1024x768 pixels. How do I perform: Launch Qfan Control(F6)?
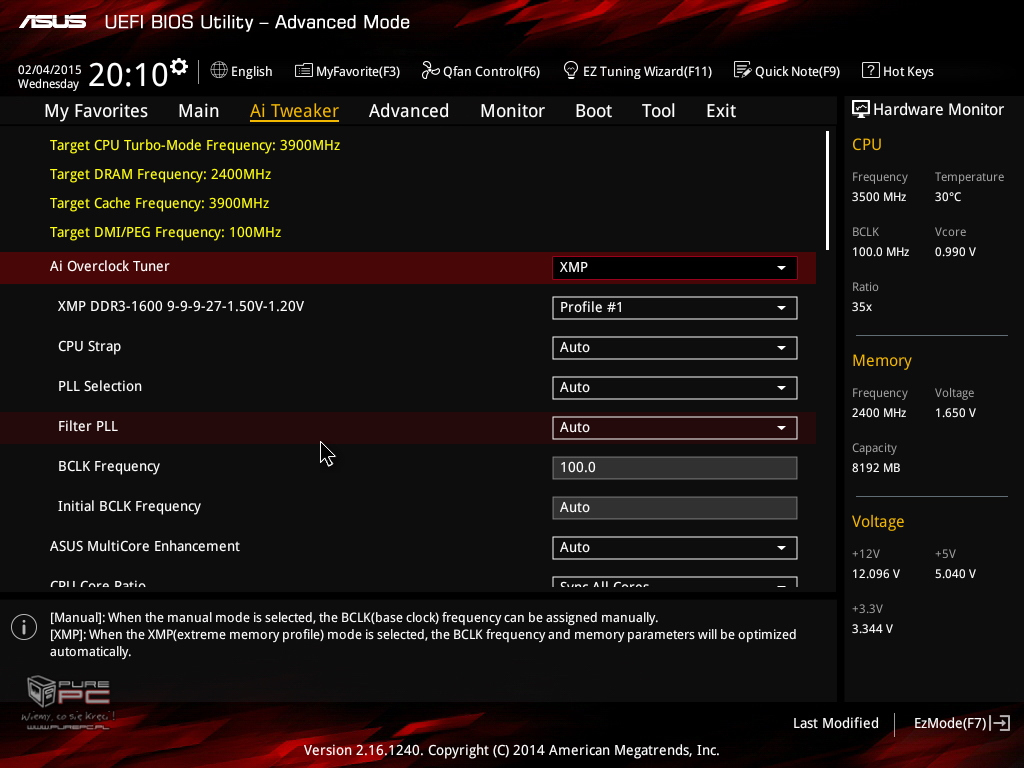(481, 71)
